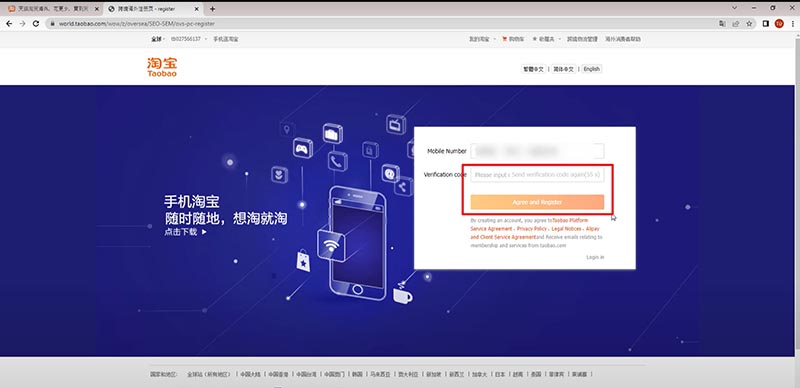The width and height of the screenshot is (800, 388).
Task: Go back using browser back arrow
Action: (9, 23)
